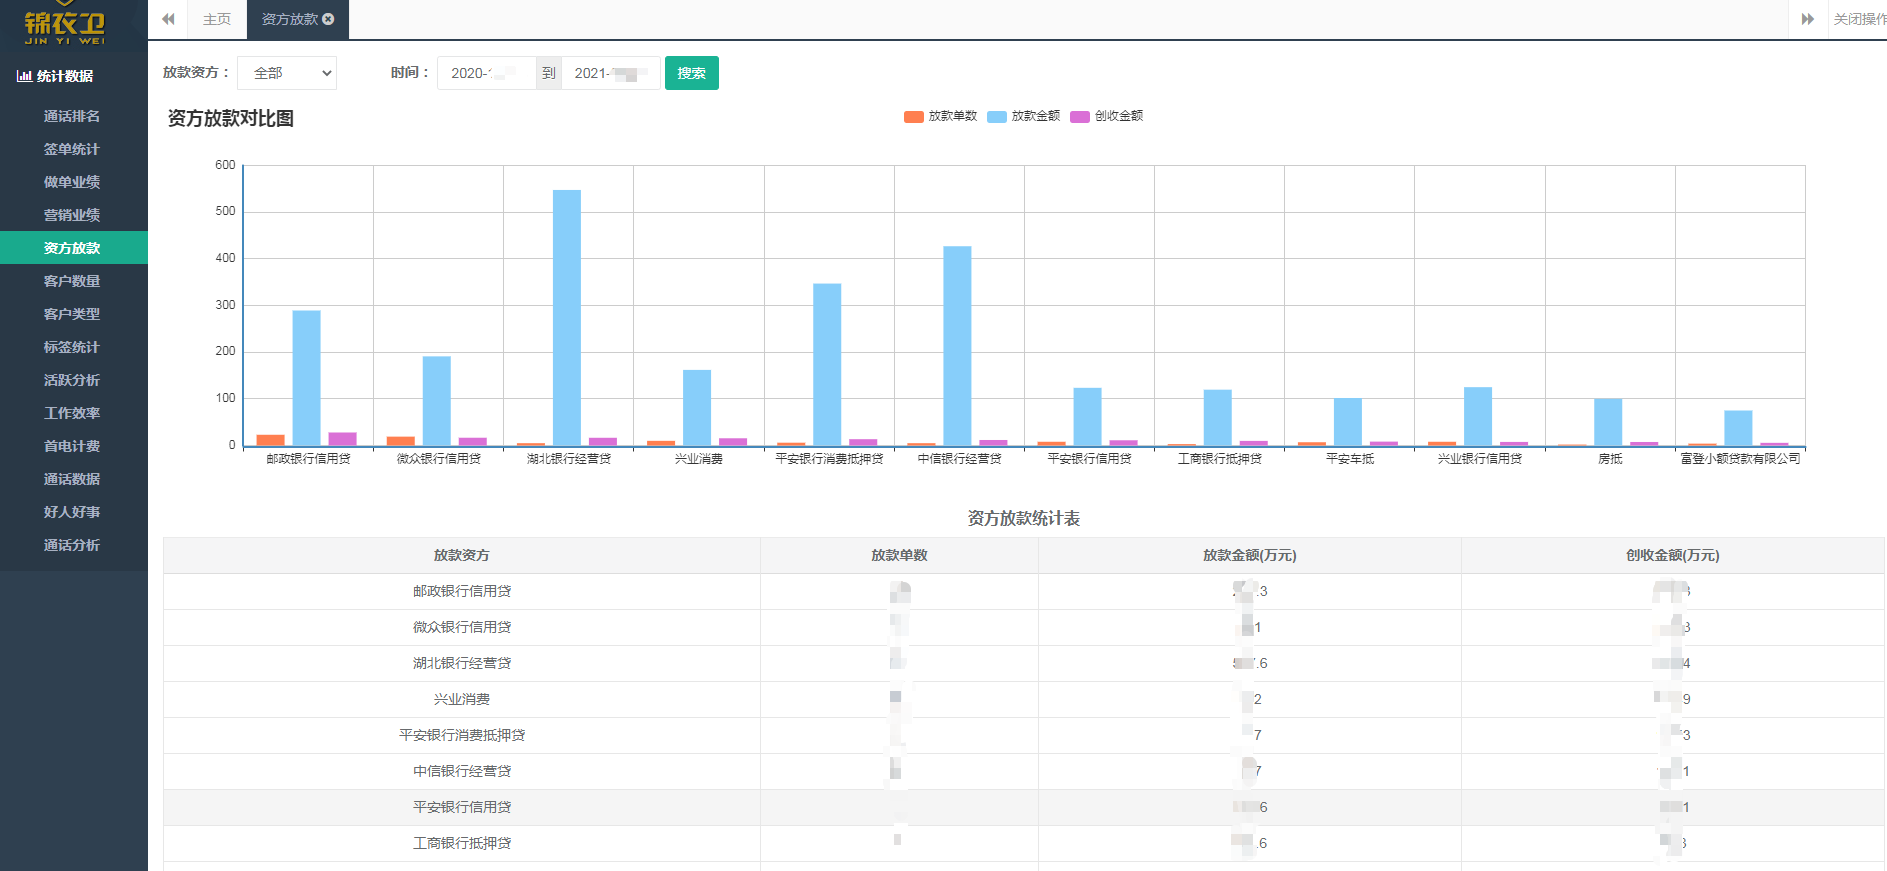Open 营销业绩 in the sidebar
The width and height of the screenshot is (1887, 871).
(x=72, y=215)
